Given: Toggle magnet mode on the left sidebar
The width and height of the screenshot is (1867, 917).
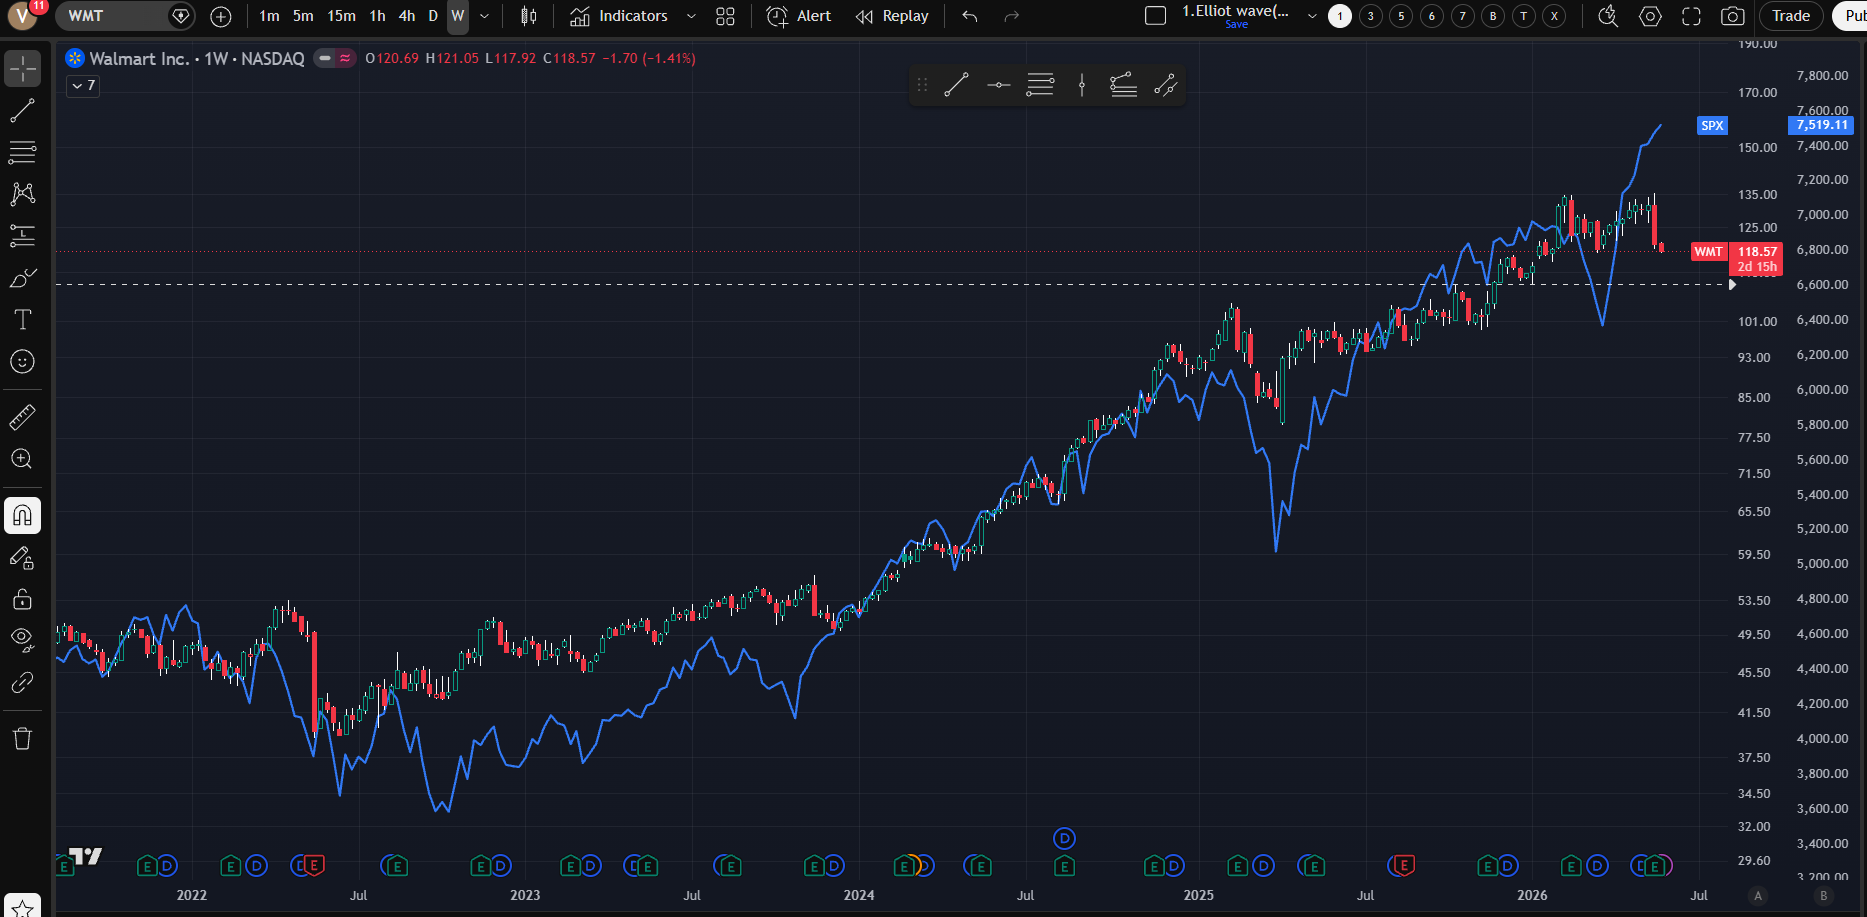Looking at the screenshot, I should [x=22, y=516].
